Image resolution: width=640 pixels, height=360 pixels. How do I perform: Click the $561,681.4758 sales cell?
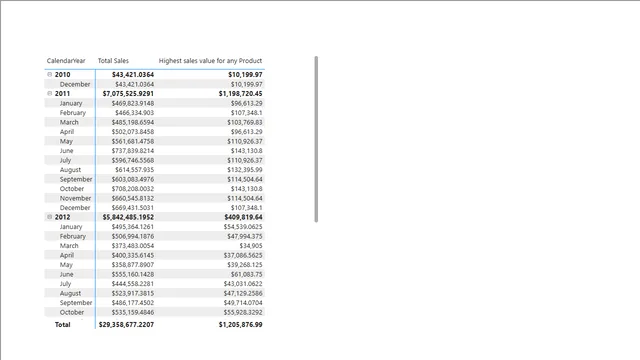pyautogui.click(x=133, y=141)
